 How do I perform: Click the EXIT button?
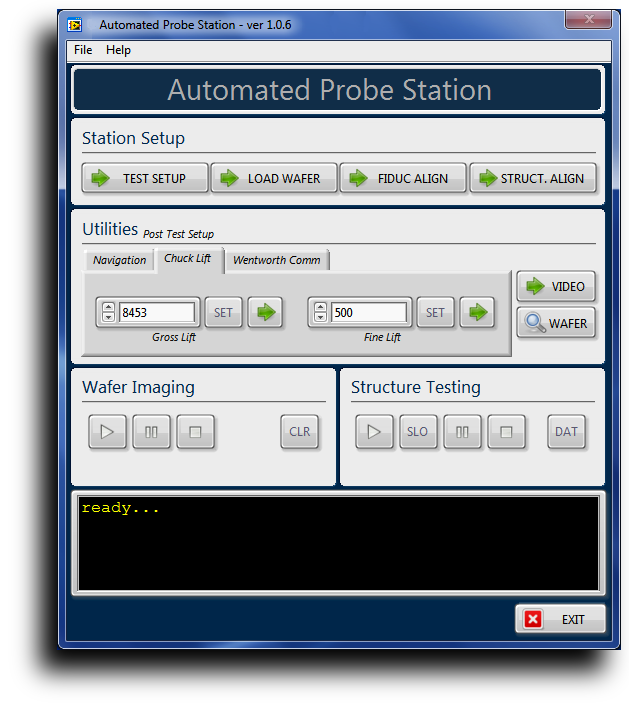[x=560, y=619]
